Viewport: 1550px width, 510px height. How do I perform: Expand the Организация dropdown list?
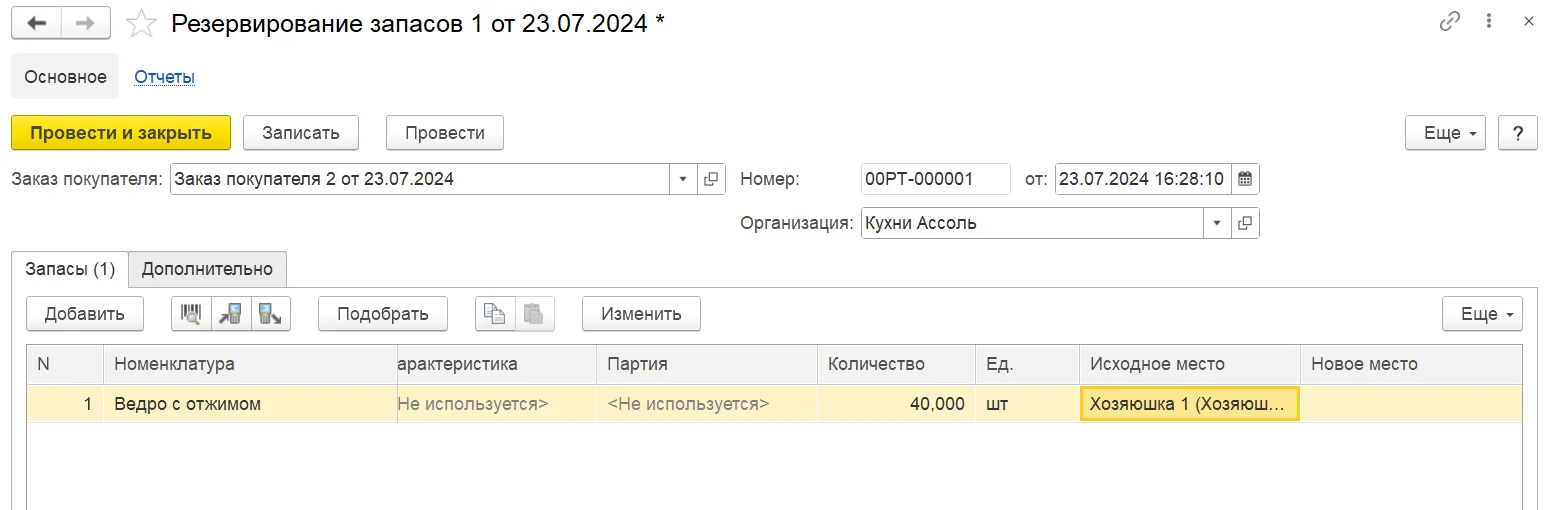pos(1217,223)
